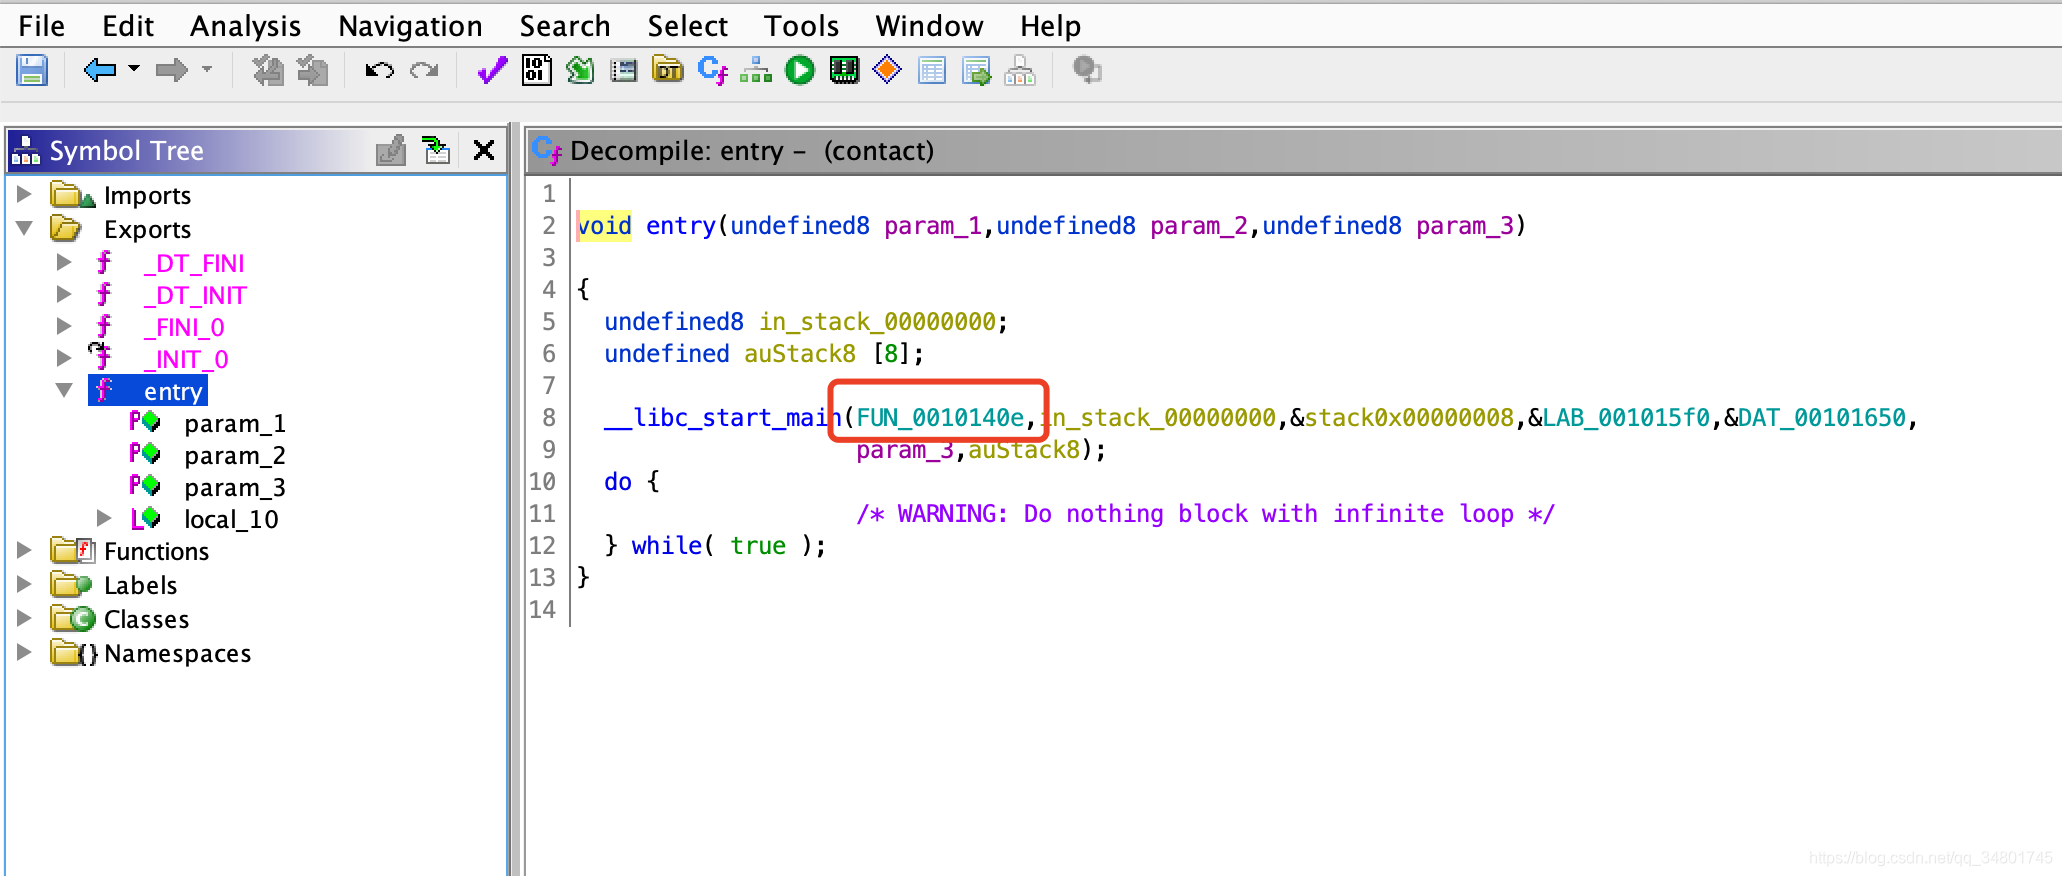Select param_2 in the Symbol Tree
The height and width of the screenshot is (876, 2062).
click(234, 455)
